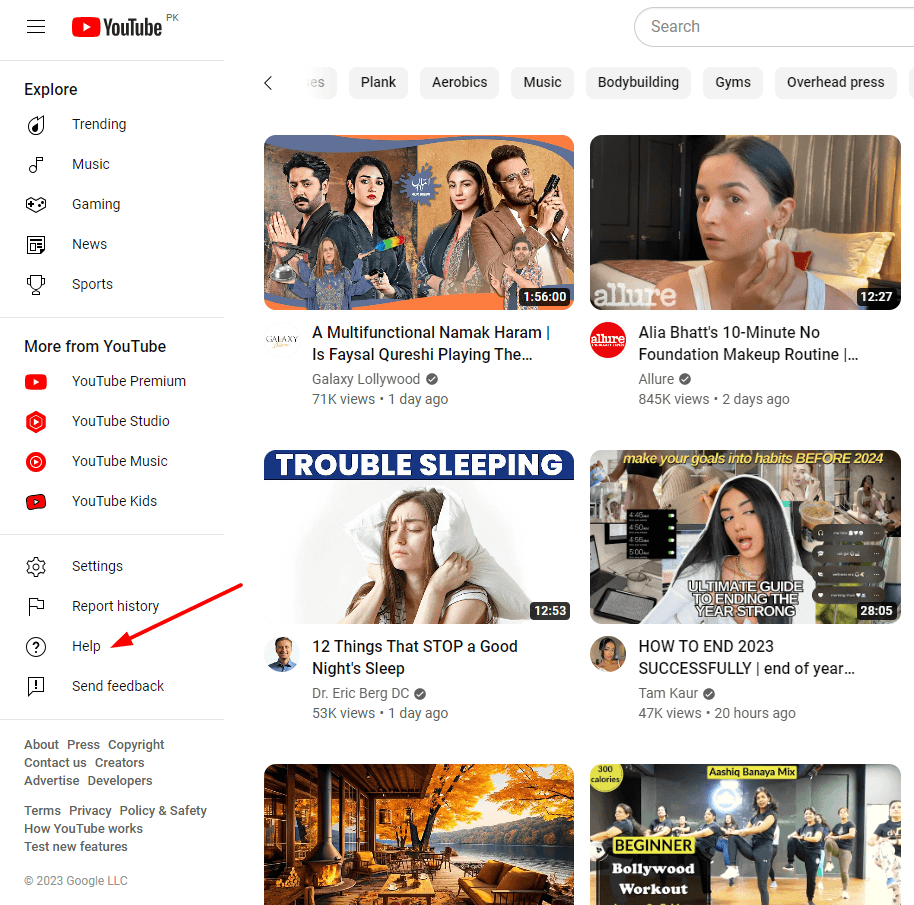Click the Copyright footer link

[136, 745]
